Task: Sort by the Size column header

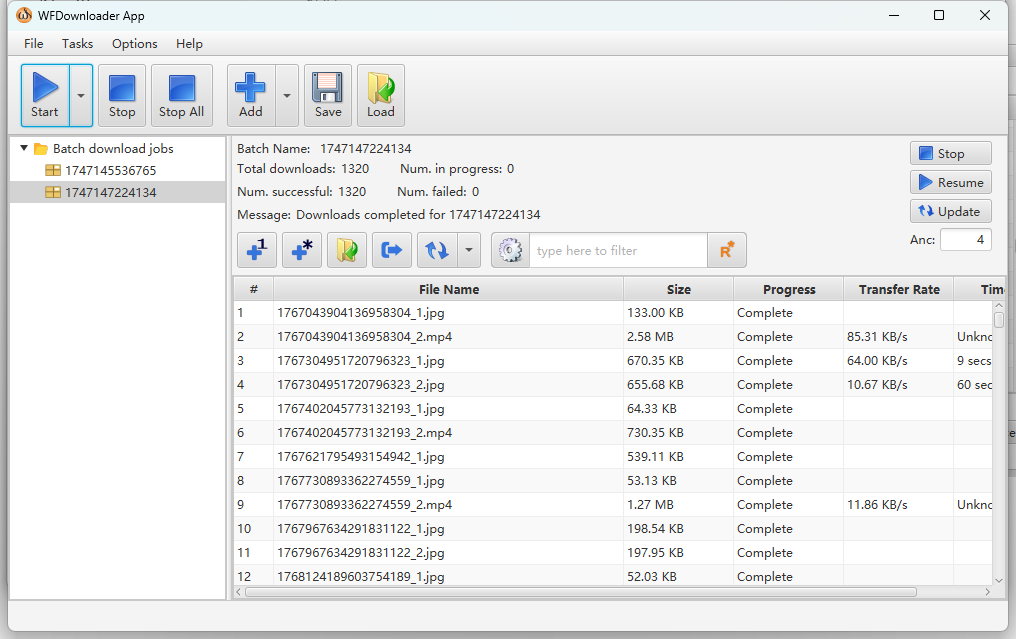Action: pos(678,289)
